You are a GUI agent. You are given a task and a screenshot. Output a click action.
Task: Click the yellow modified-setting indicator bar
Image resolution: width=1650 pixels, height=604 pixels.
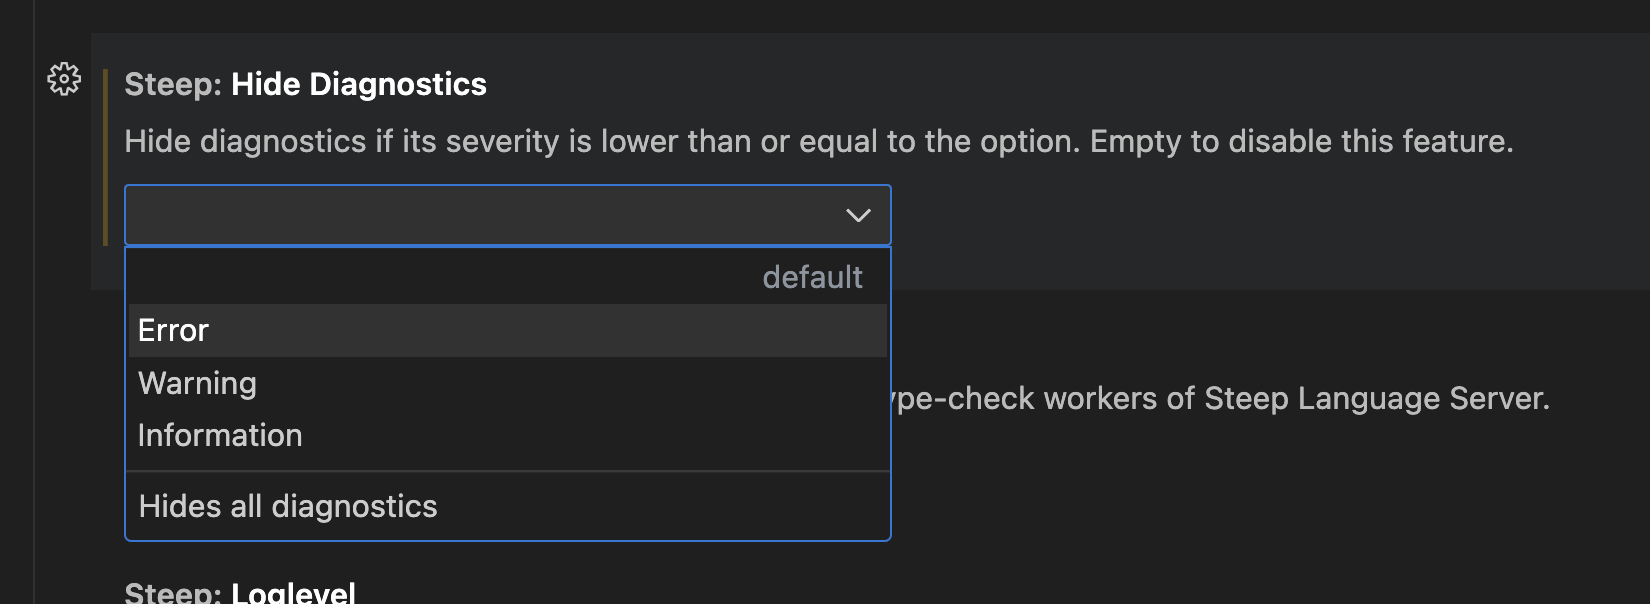pyautogui.click(x=105, y=157)
